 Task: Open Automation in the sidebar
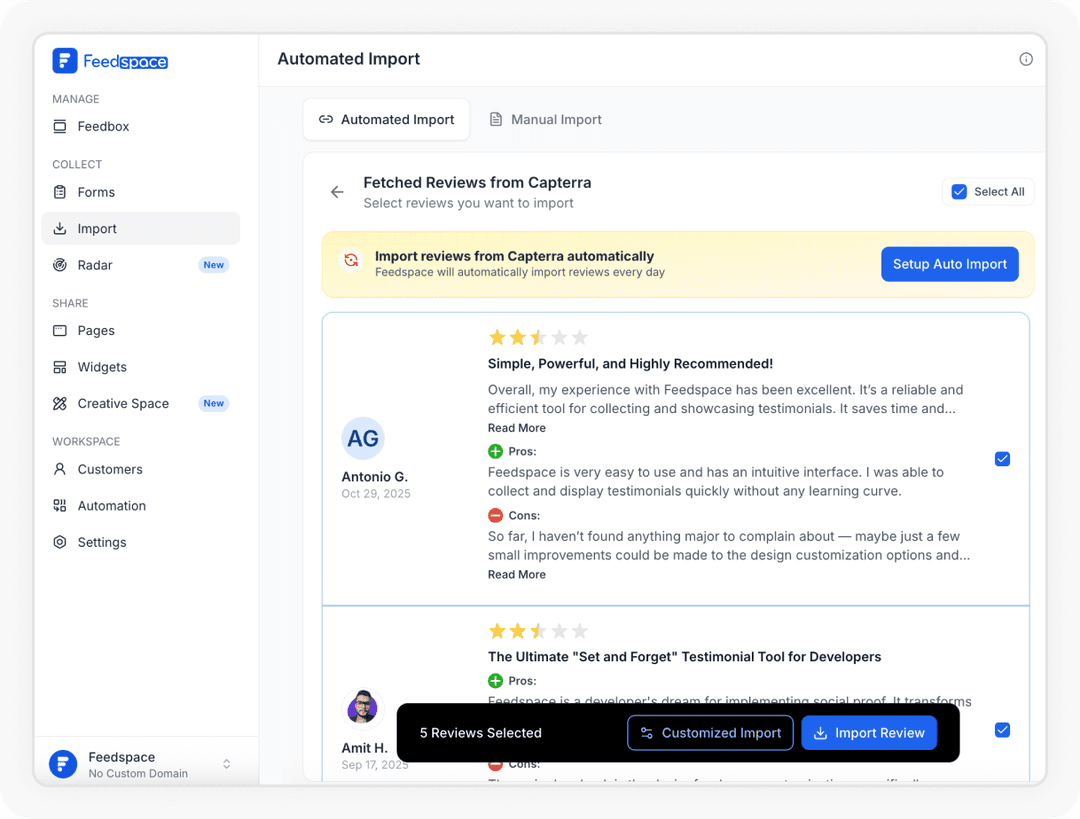(x=141, y=506)
